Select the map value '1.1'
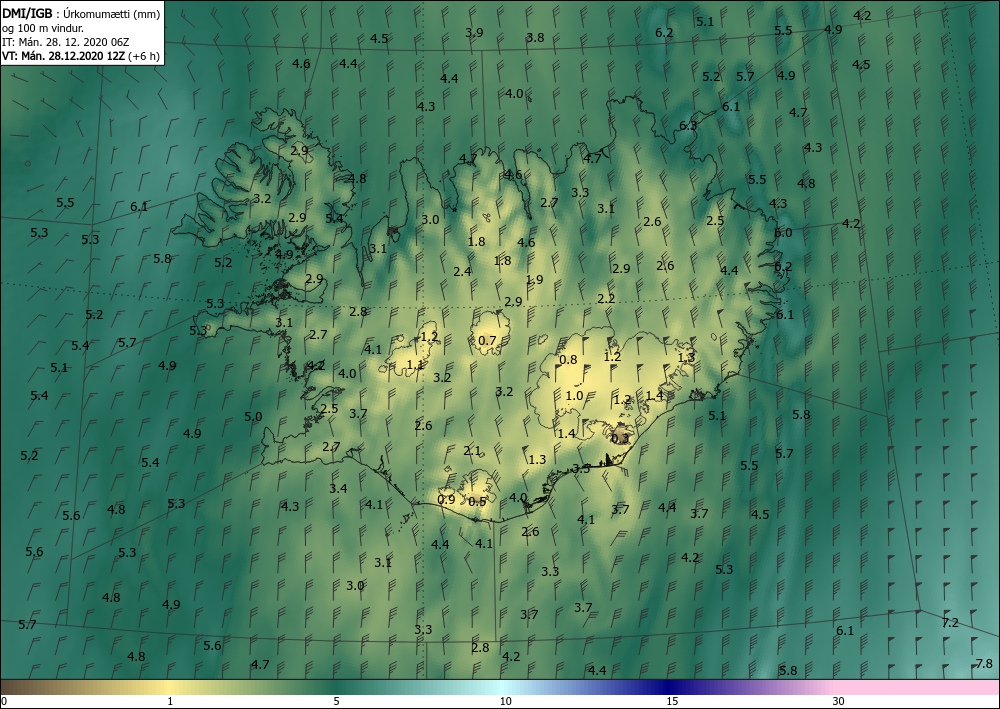The height and width of the screenshot is (709, 1000). (x=415, y=365)
